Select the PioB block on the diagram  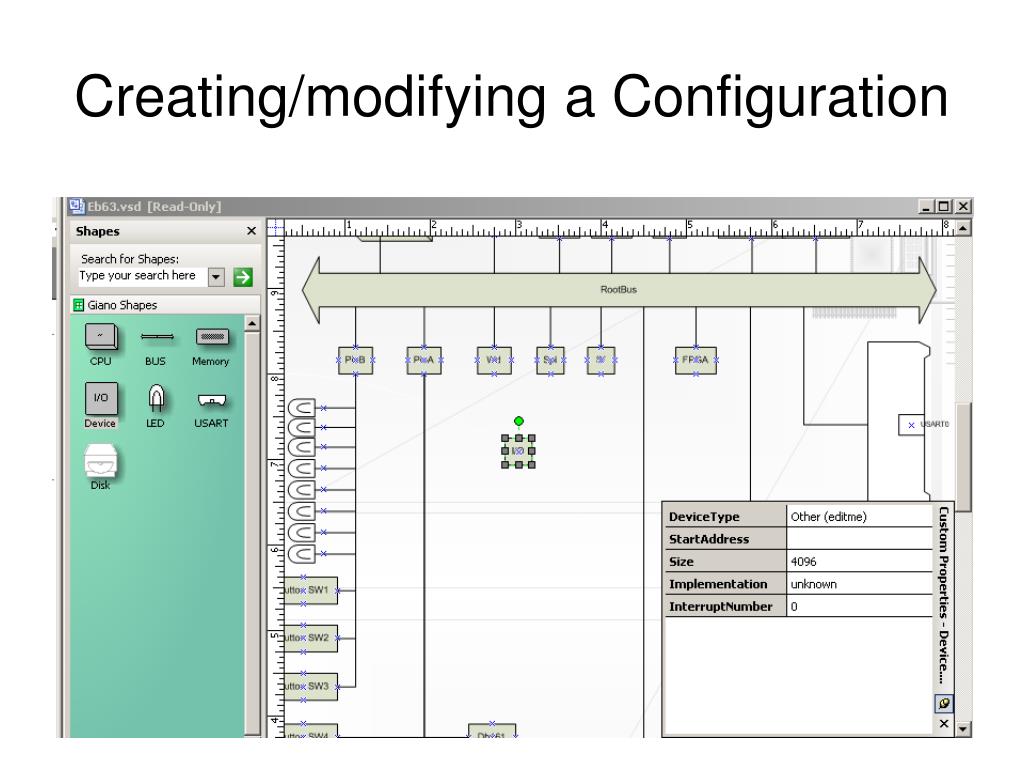356,360
